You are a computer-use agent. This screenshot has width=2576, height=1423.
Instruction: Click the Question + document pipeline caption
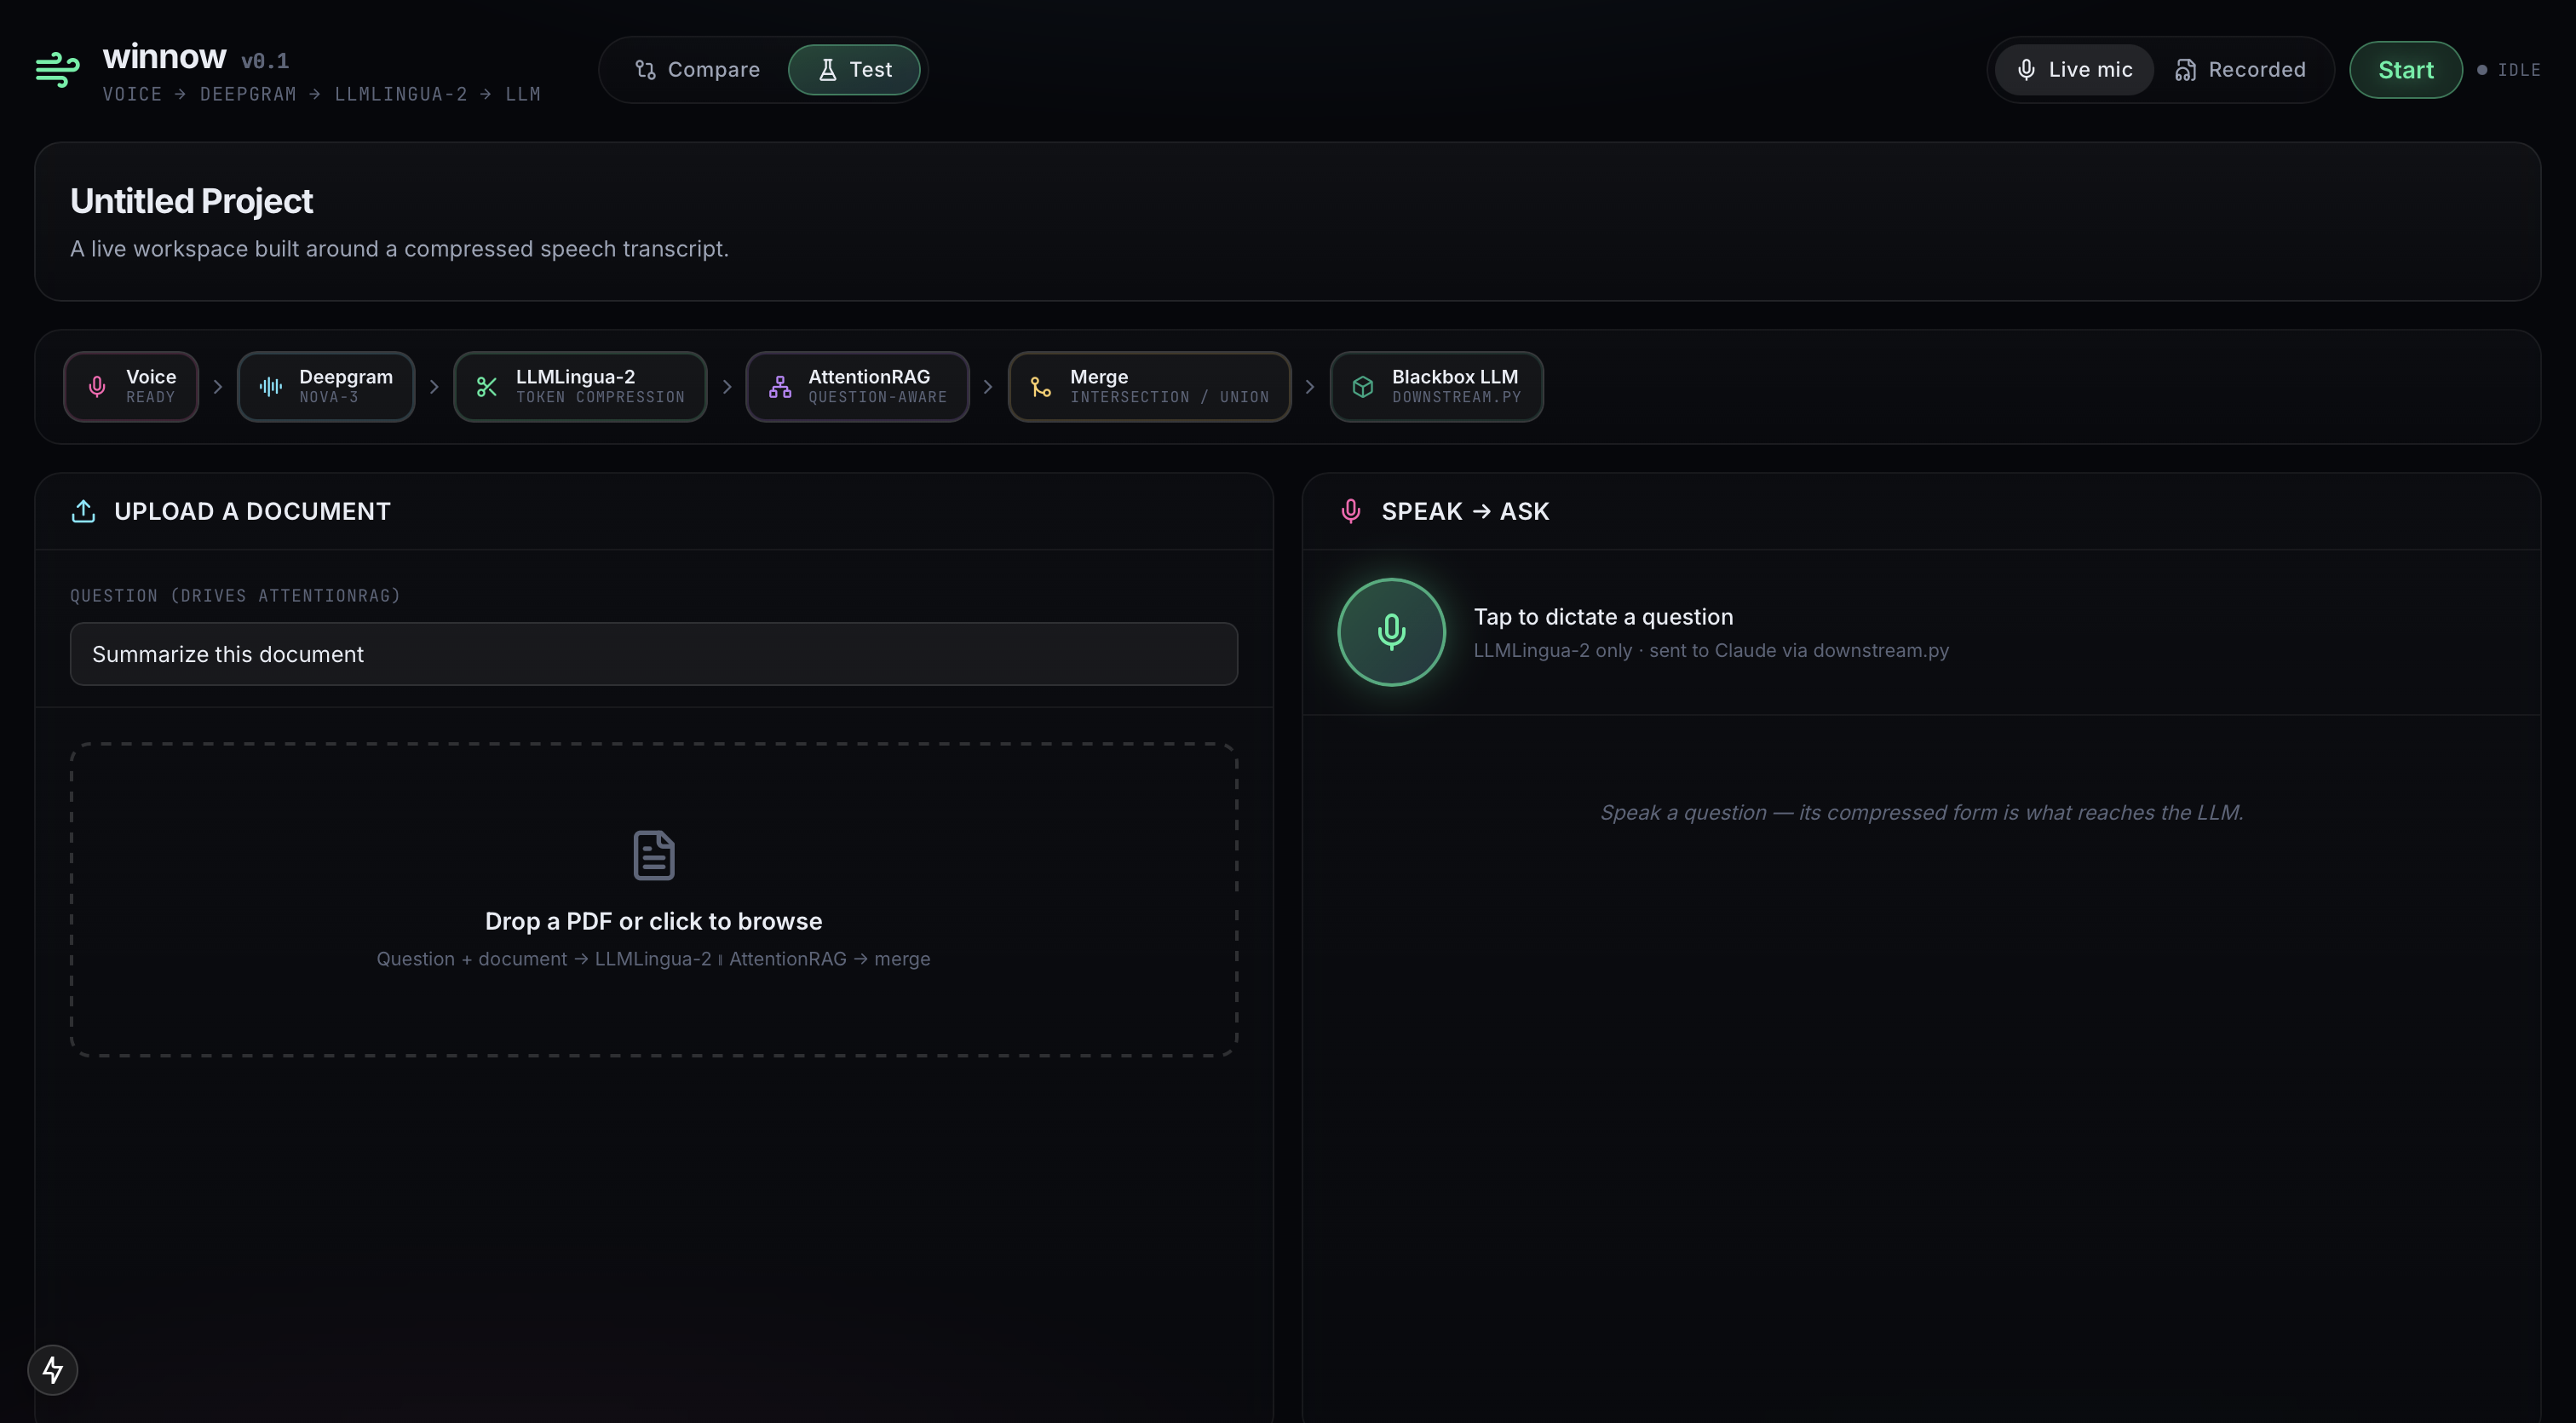653,959
